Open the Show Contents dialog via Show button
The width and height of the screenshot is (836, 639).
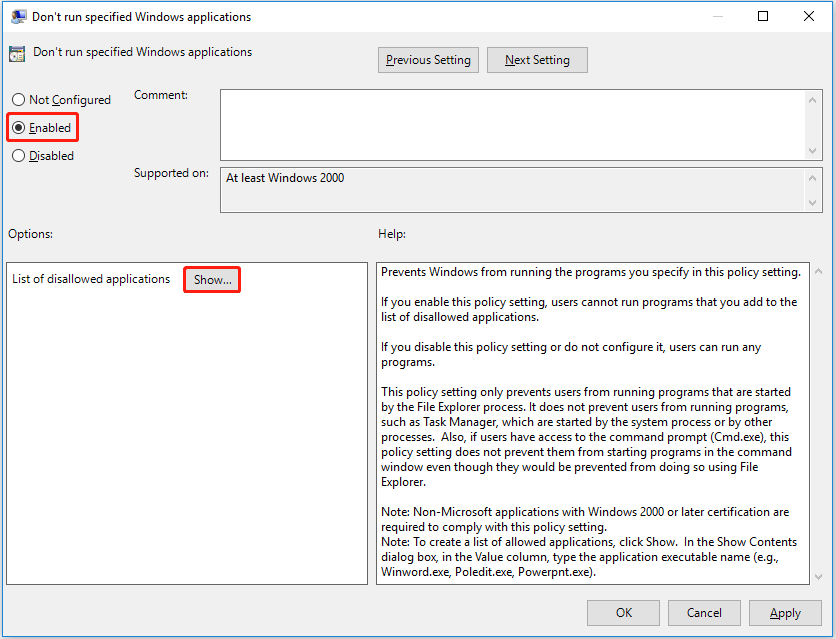tap(211, 279)
